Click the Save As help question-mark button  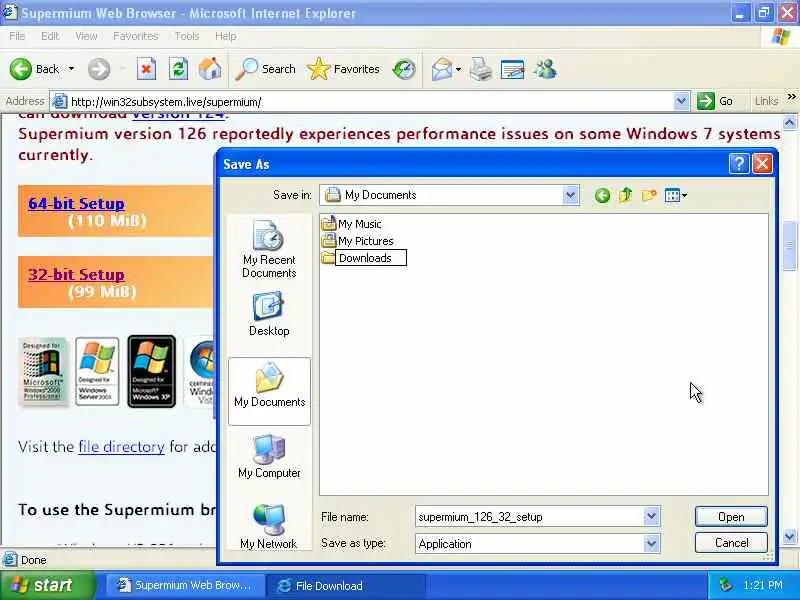[x=739, y=164]
